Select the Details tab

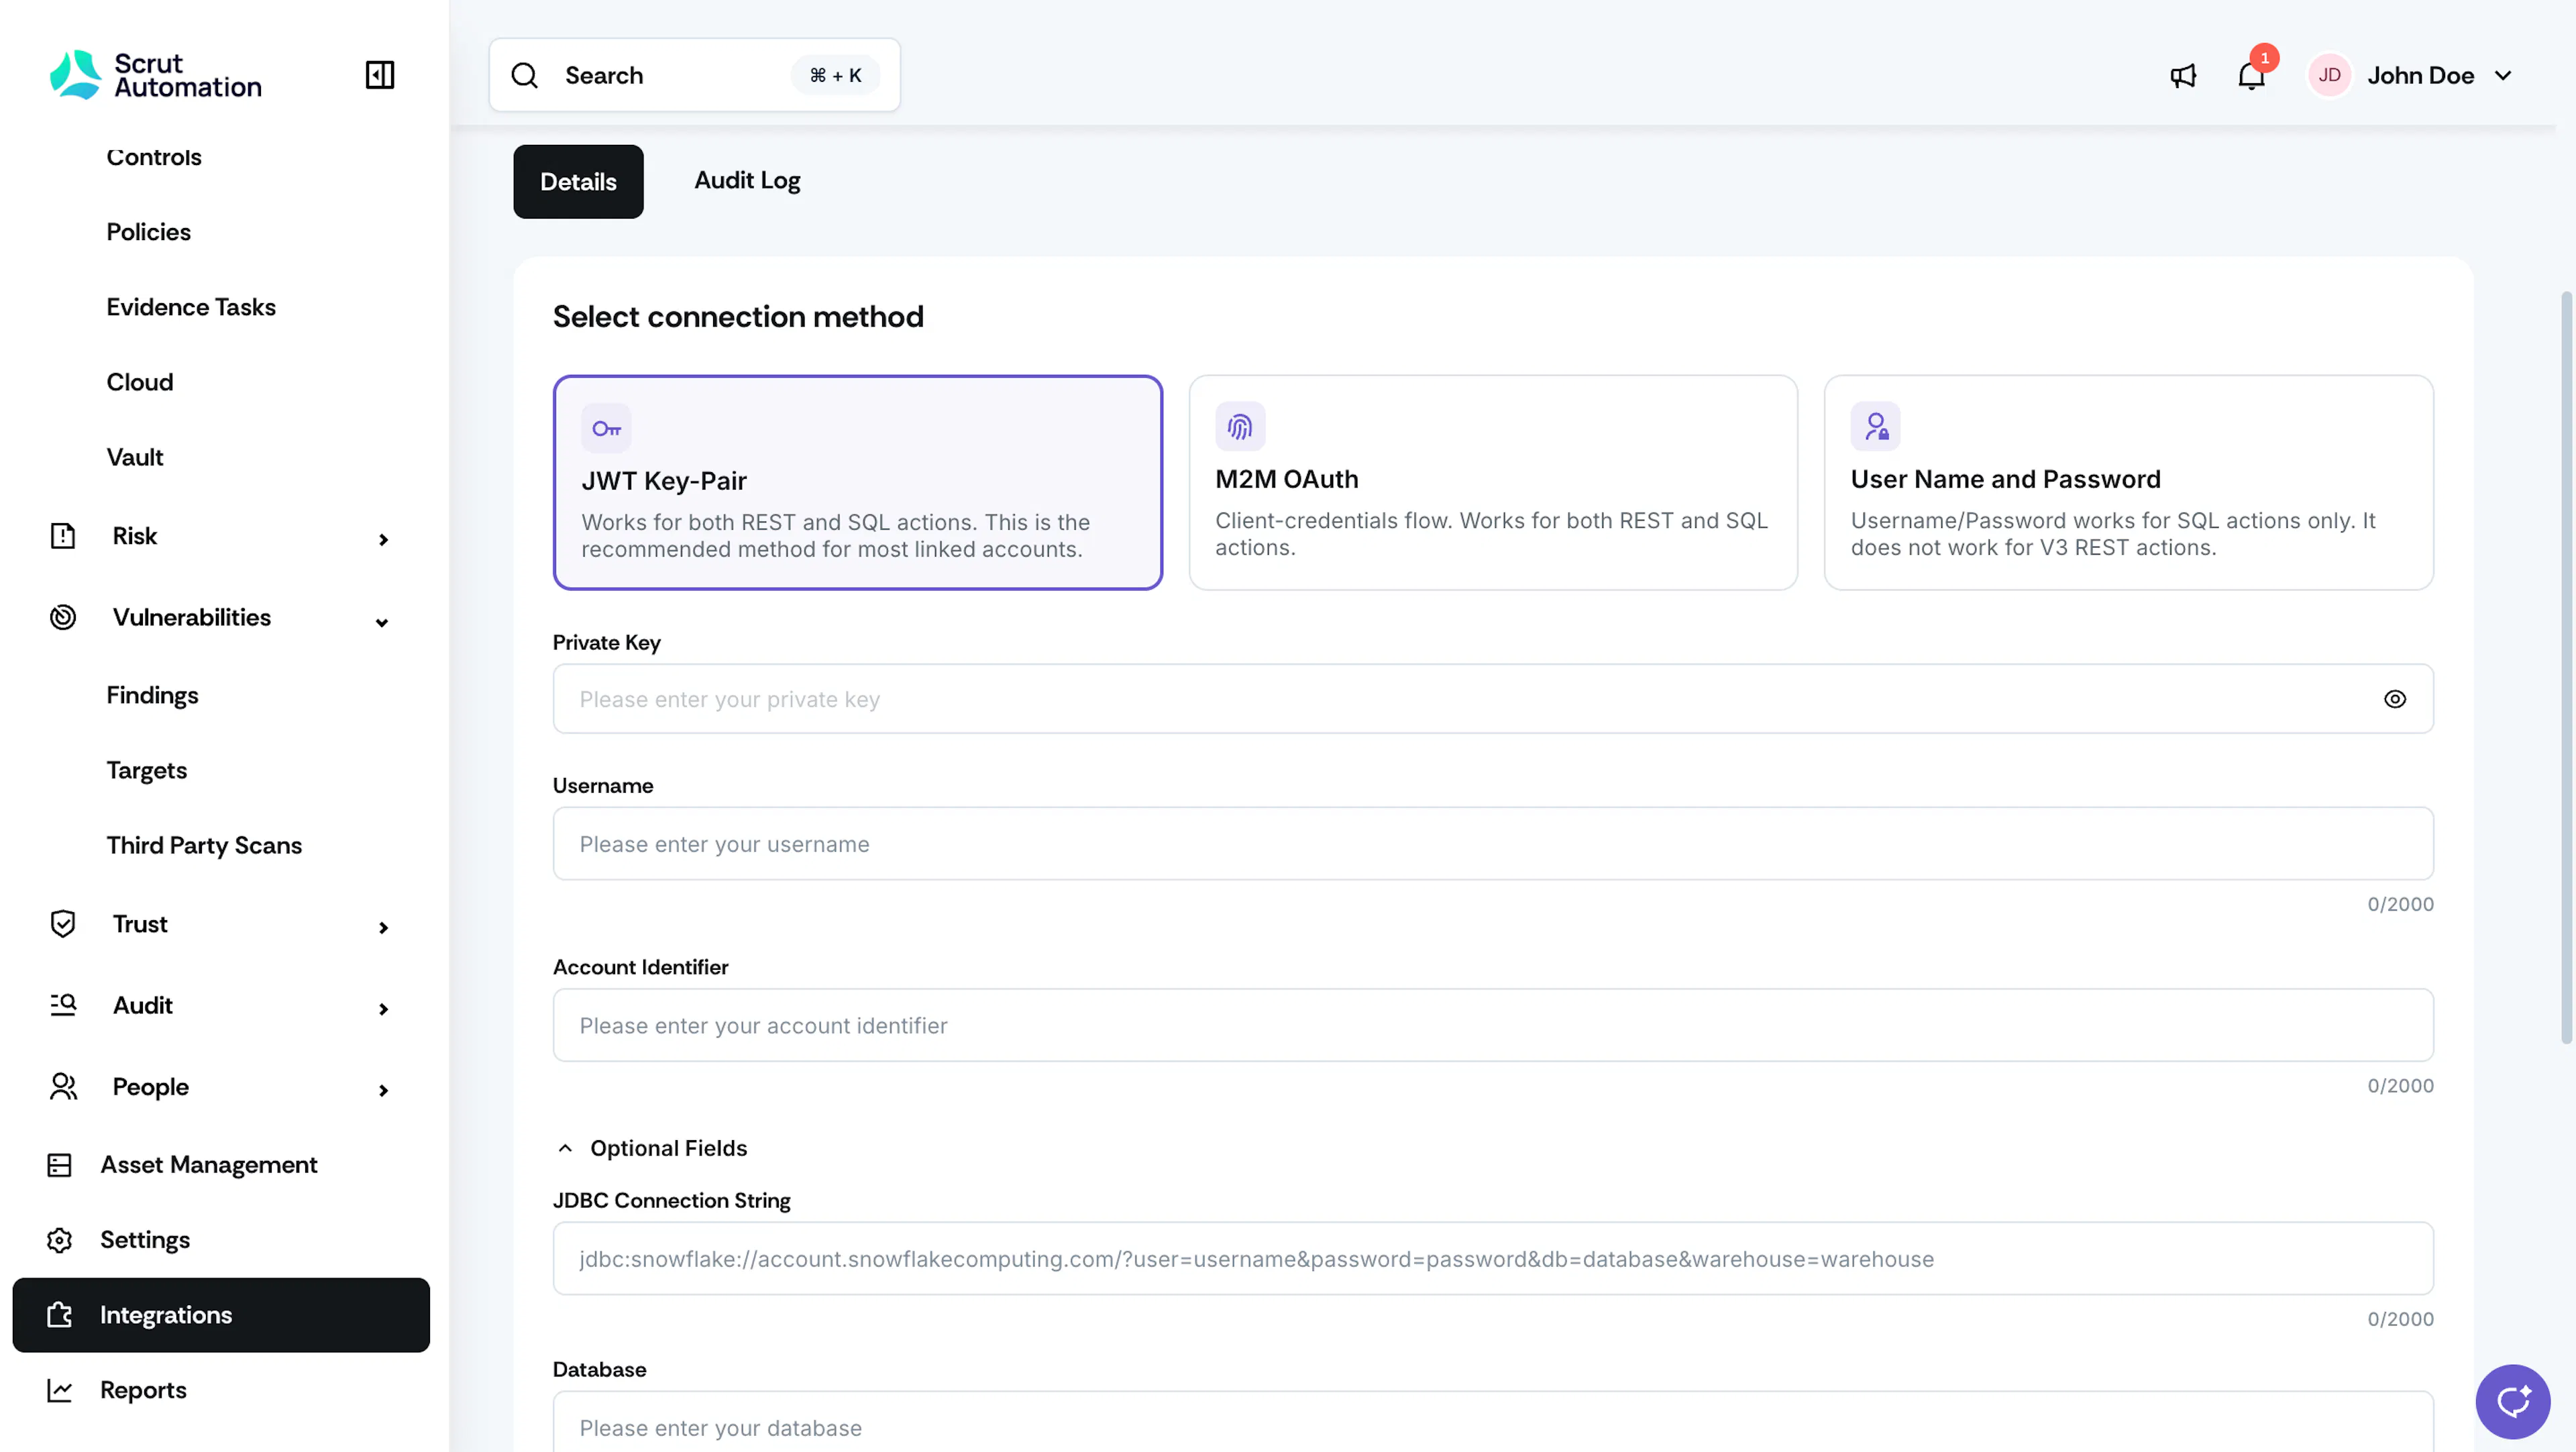click(578, 182)
